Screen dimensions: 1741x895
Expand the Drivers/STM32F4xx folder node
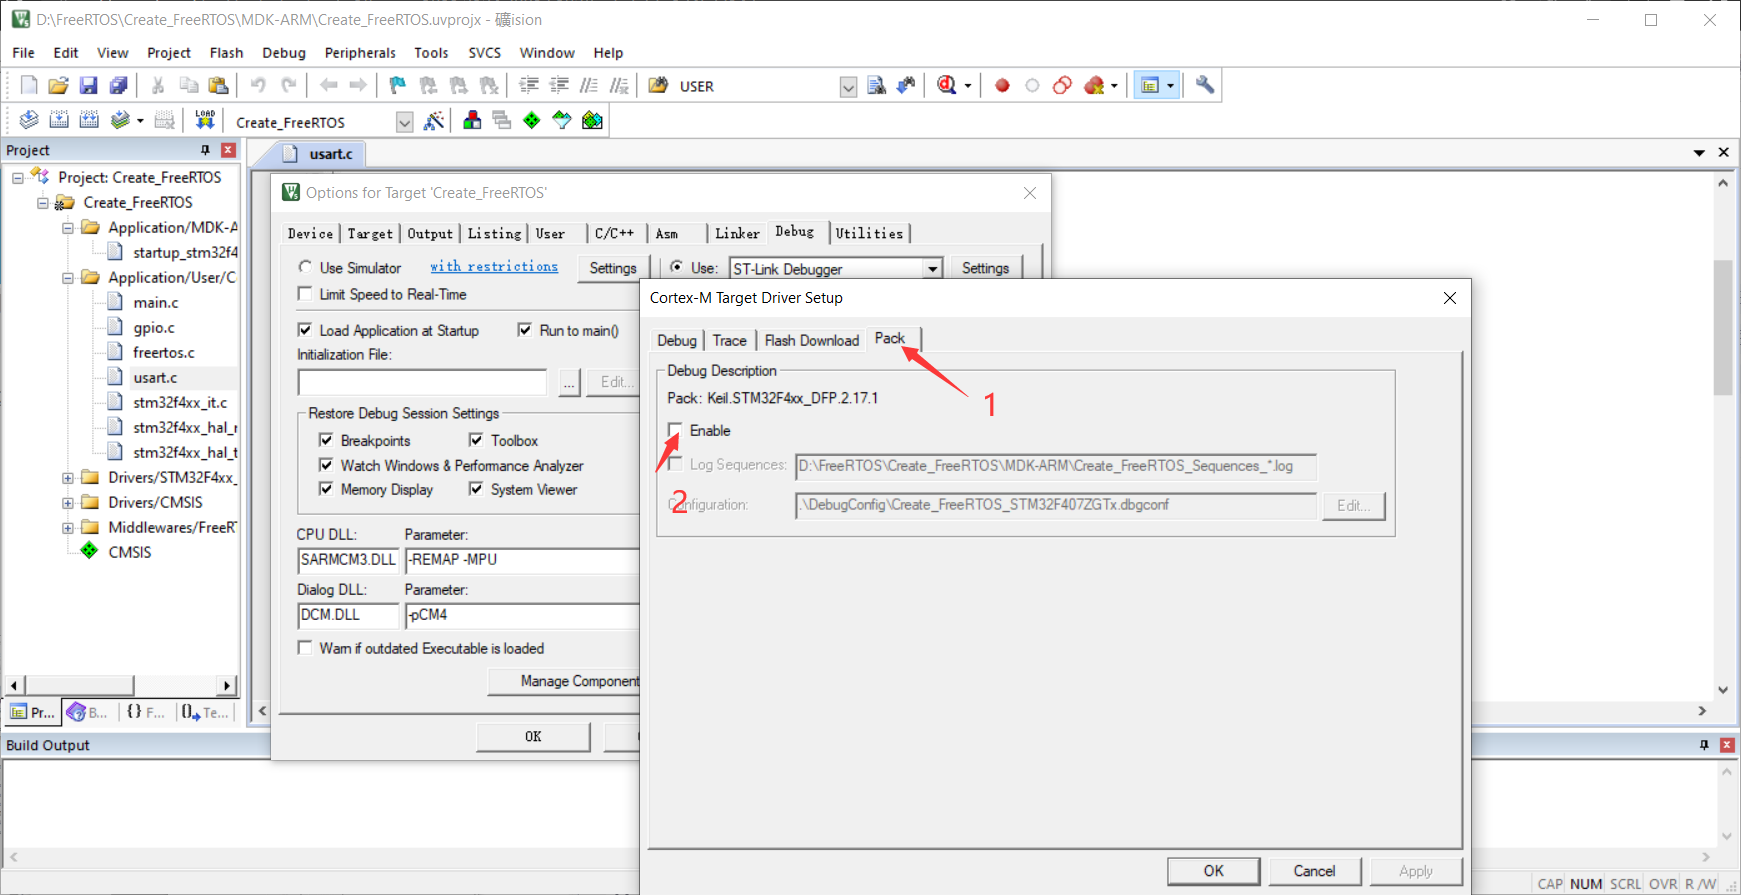[68, 478]
